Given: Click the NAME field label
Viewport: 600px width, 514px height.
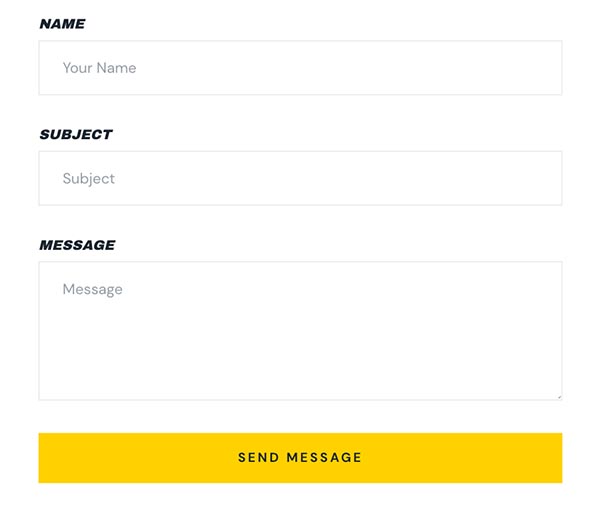Looking at the screenshot, I should (x=62, y=24).
